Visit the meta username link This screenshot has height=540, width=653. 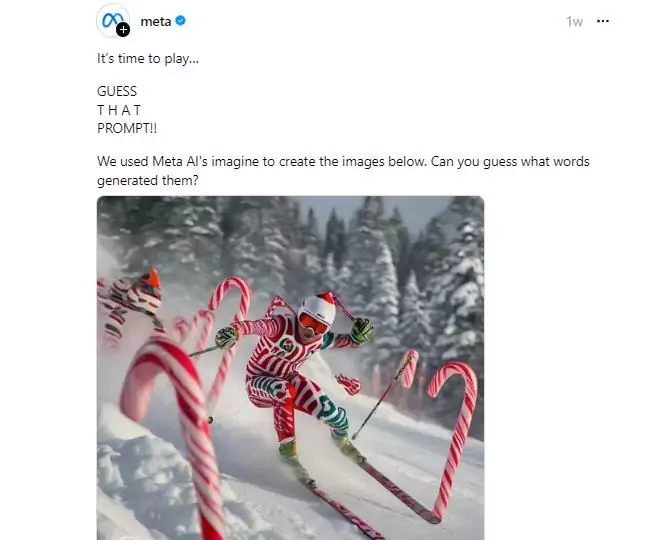[156, 21]
